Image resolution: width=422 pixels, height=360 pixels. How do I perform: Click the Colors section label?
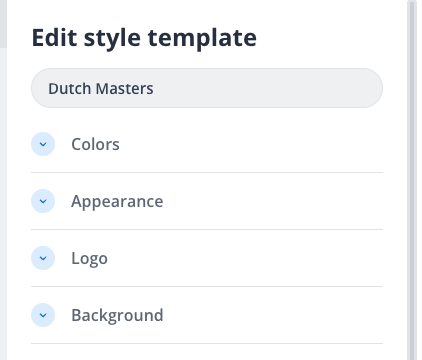coord(95,144)
